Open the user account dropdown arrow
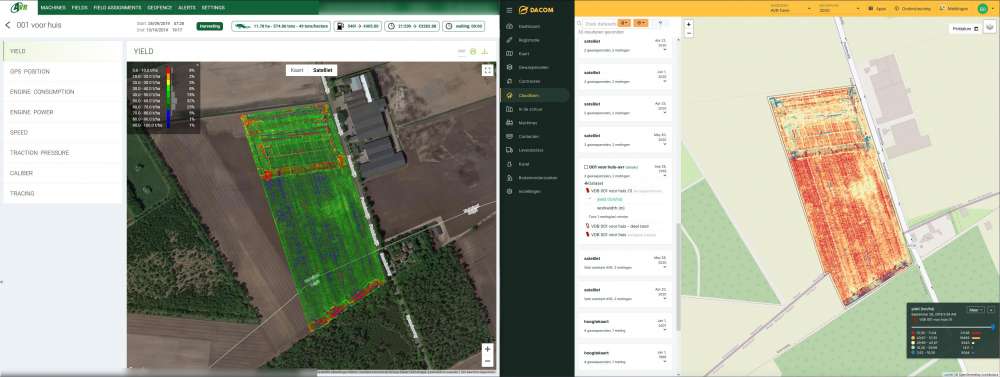This screenshot has height=377, width=1000. pos(992,9)
